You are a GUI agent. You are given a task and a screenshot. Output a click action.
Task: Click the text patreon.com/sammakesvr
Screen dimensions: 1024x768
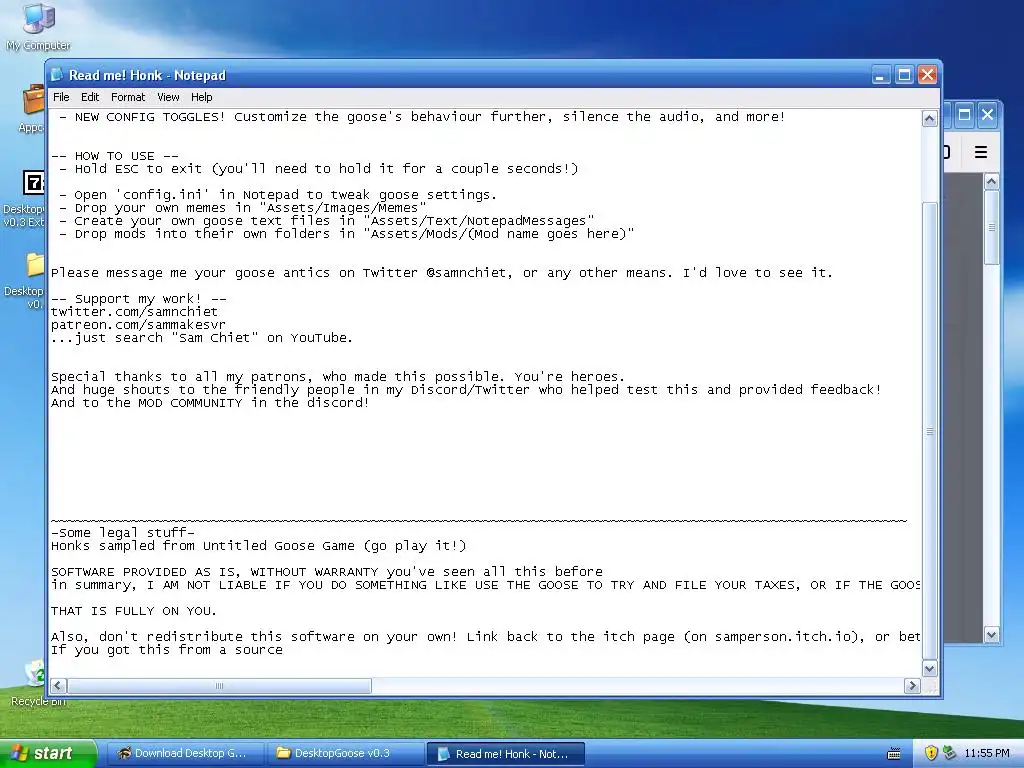tap(138, 325)
